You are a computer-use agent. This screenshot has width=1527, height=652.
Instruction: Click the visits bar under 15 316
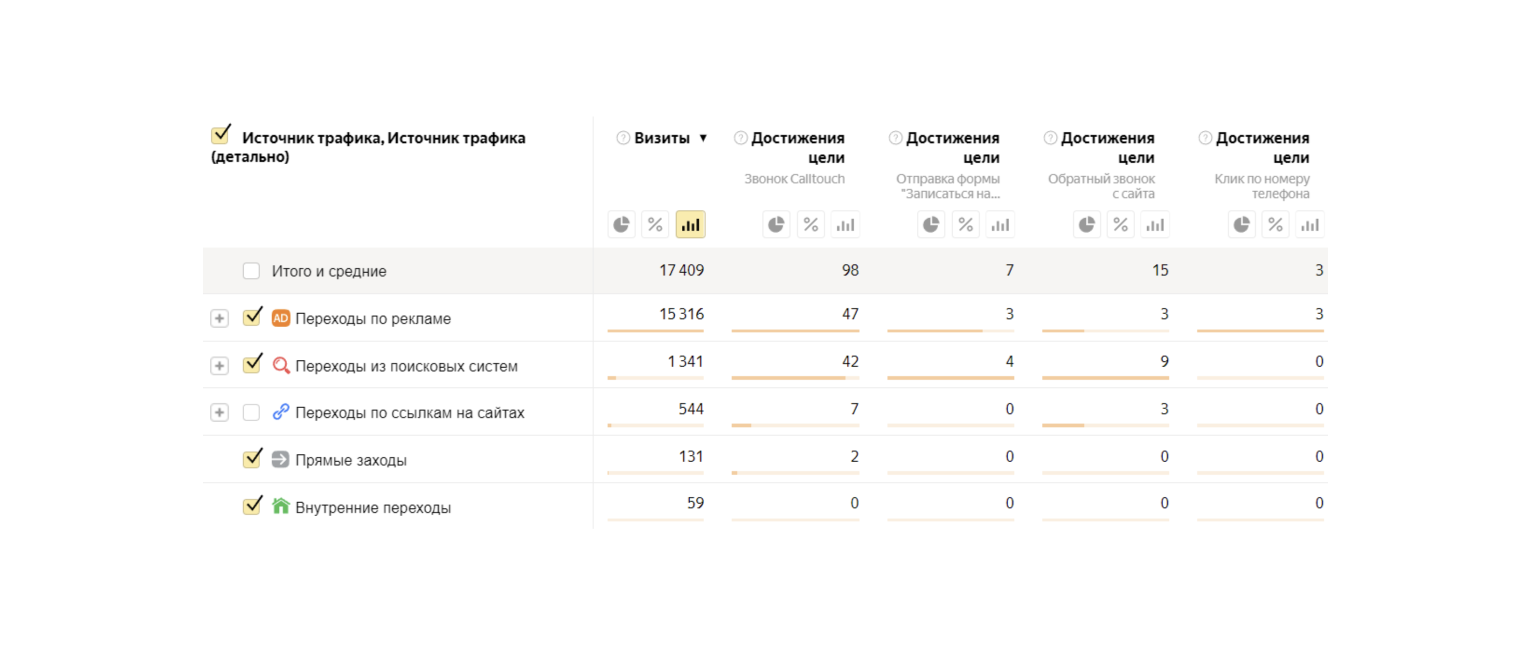click(655, 331)
